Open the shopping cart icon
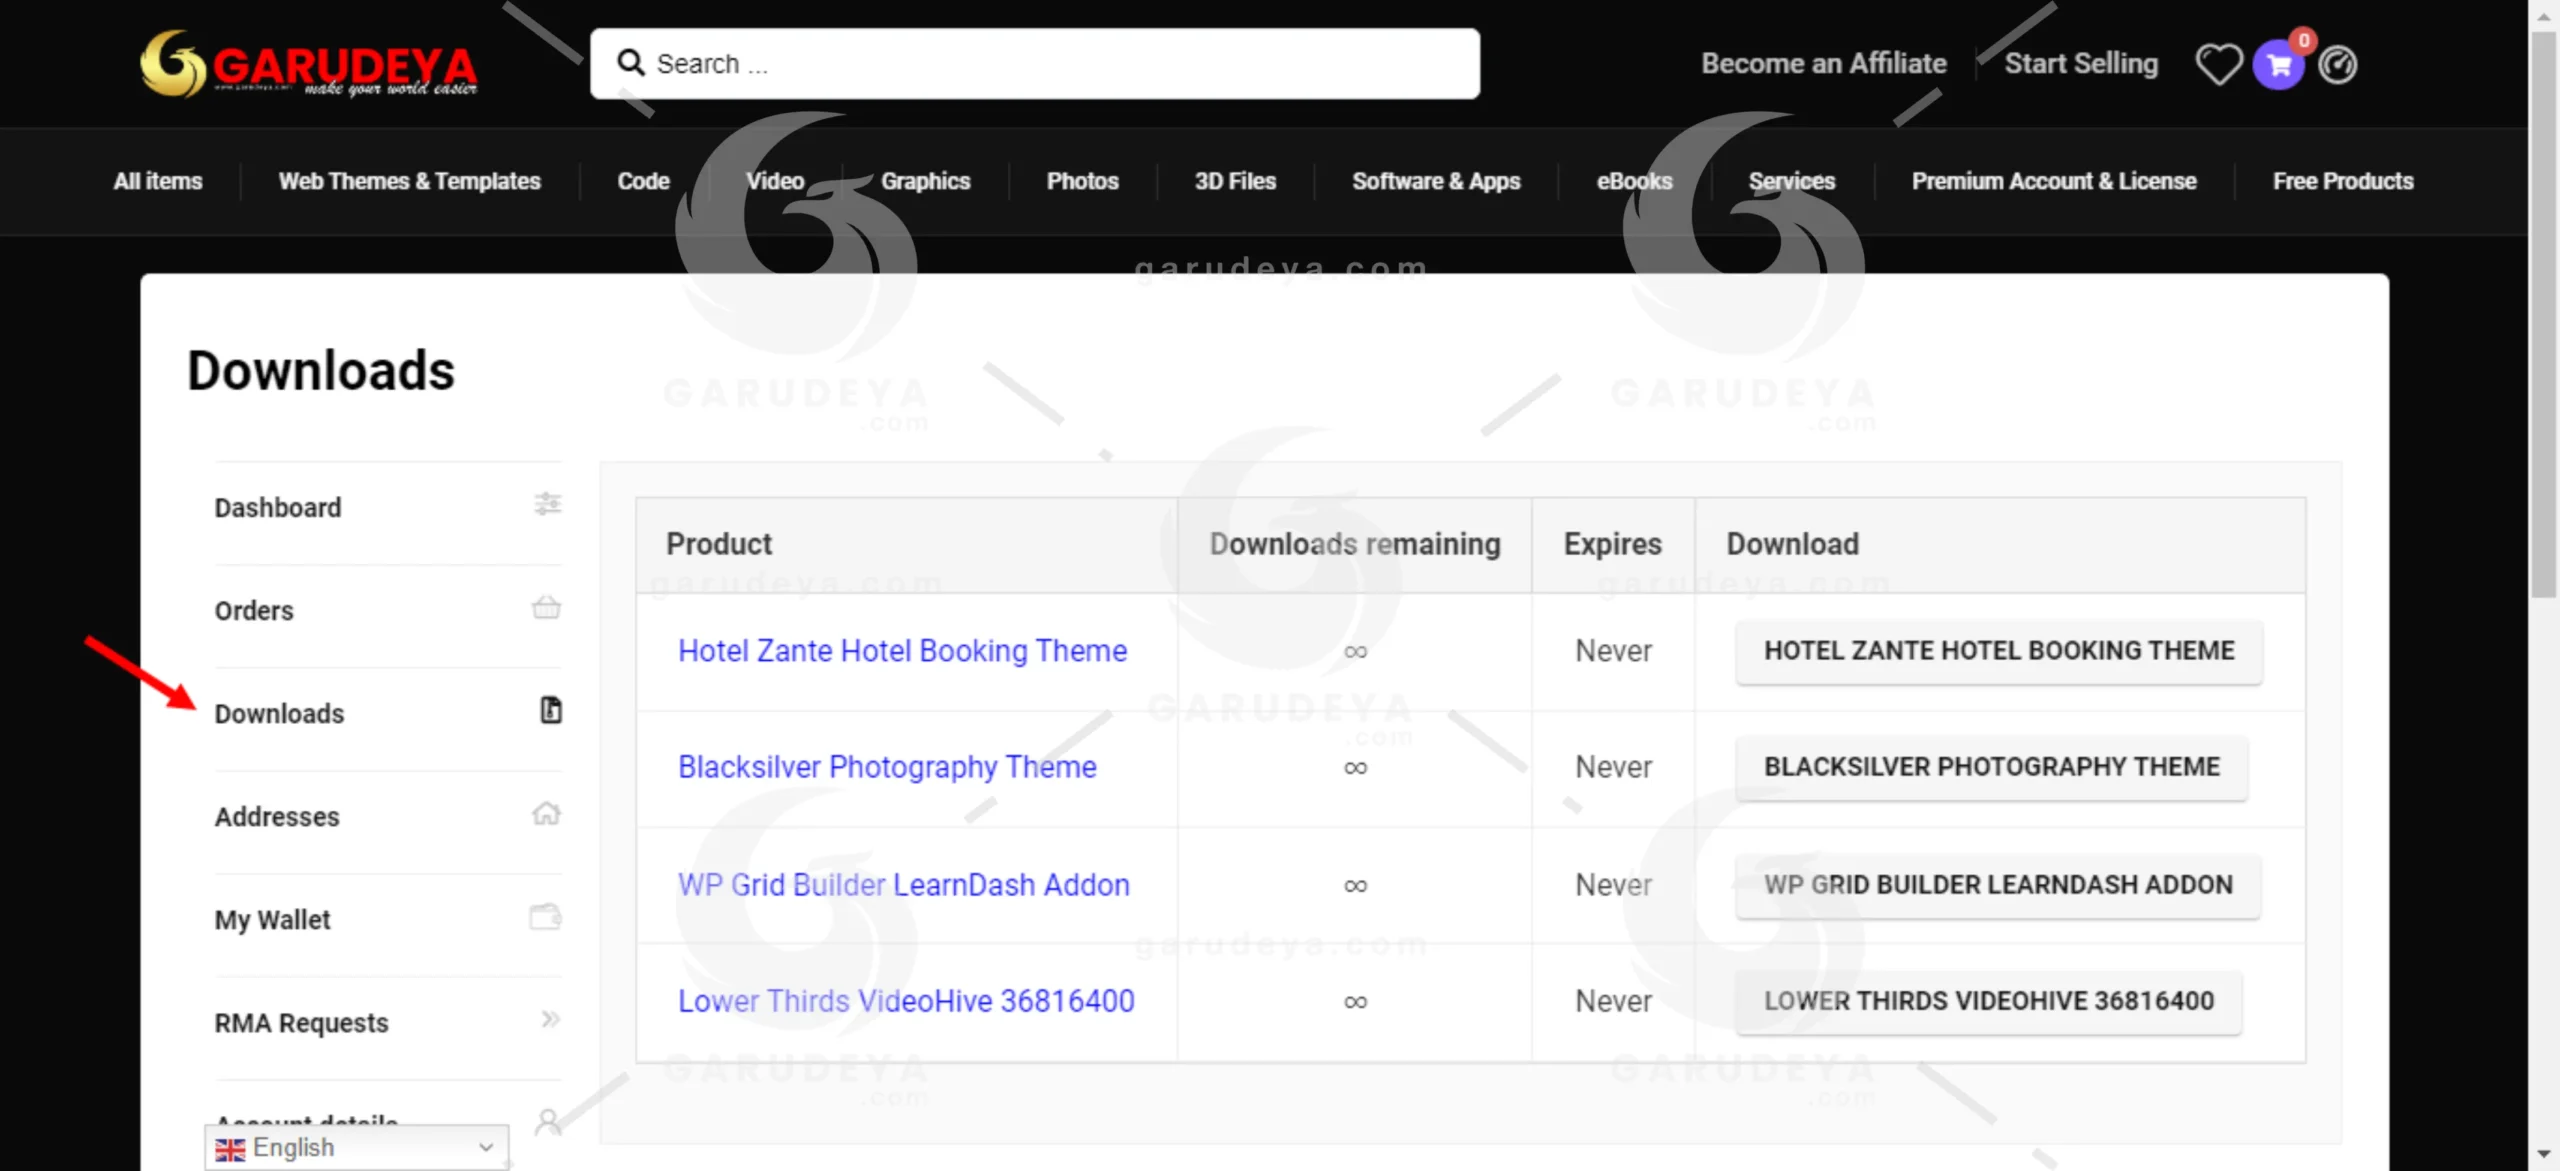 [x=2279, y=65]
